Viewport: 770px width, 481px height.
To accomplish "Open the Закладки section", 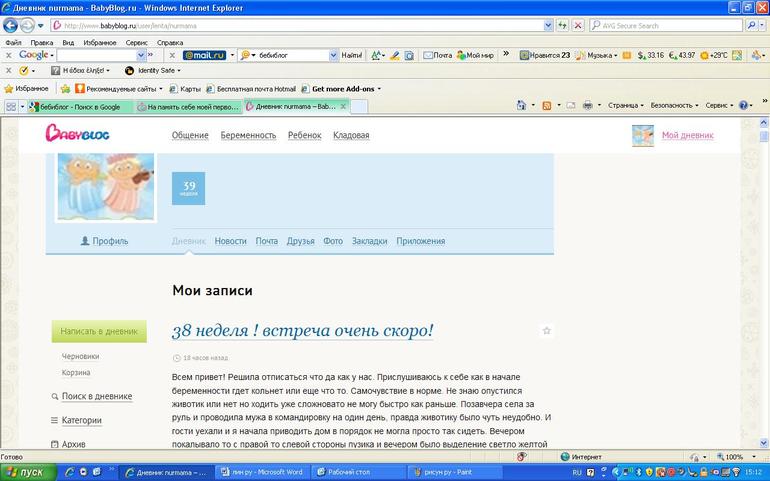I will pos(369,241).
